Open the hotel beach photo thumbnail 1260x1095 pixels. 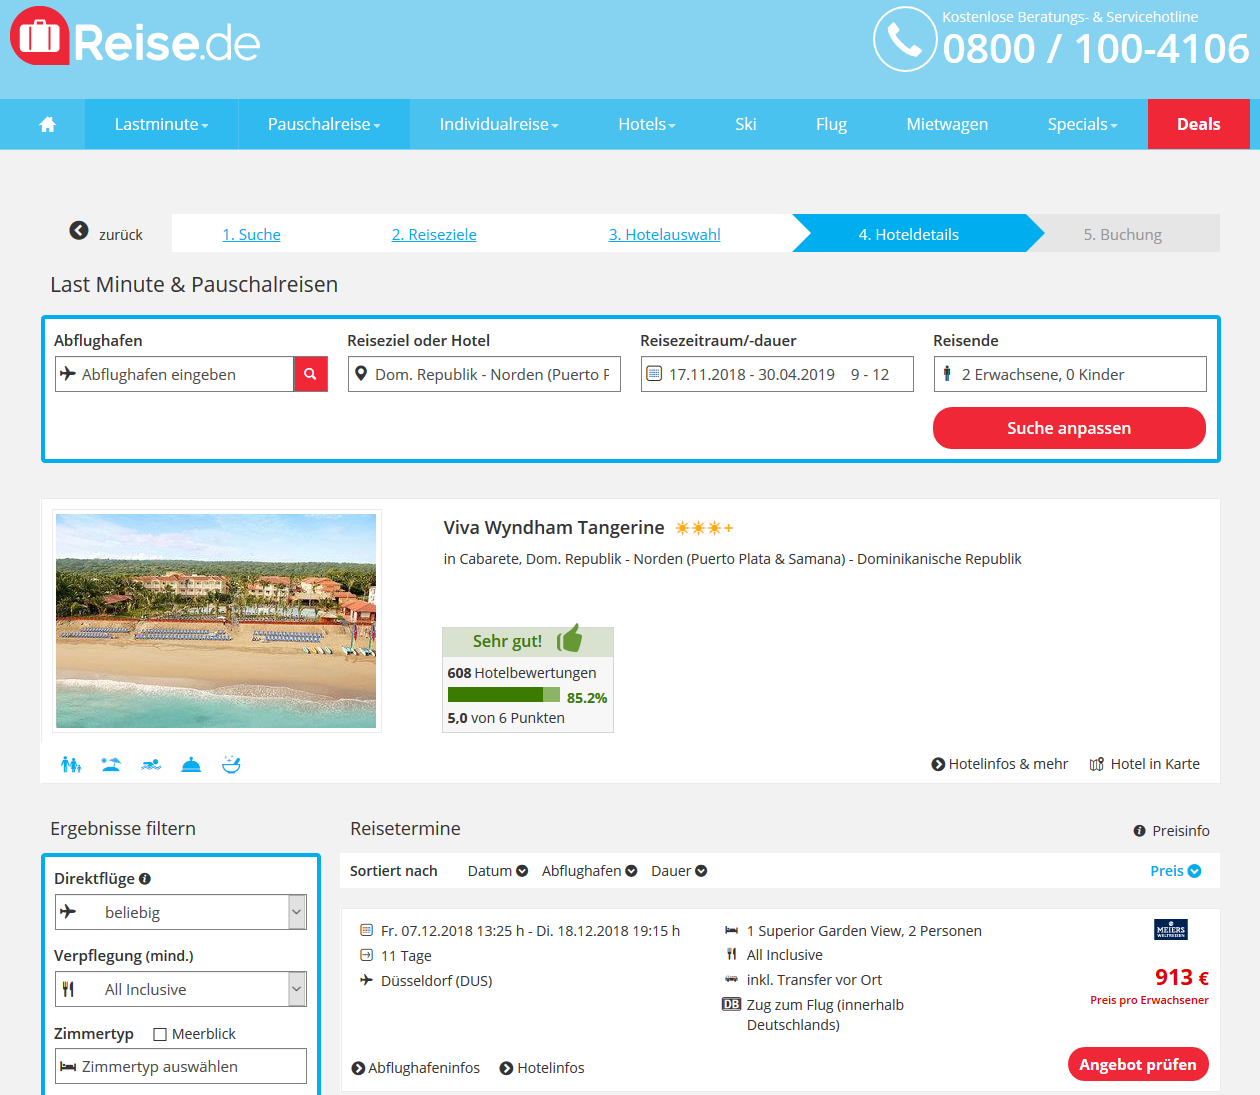[x=216, y=621]
